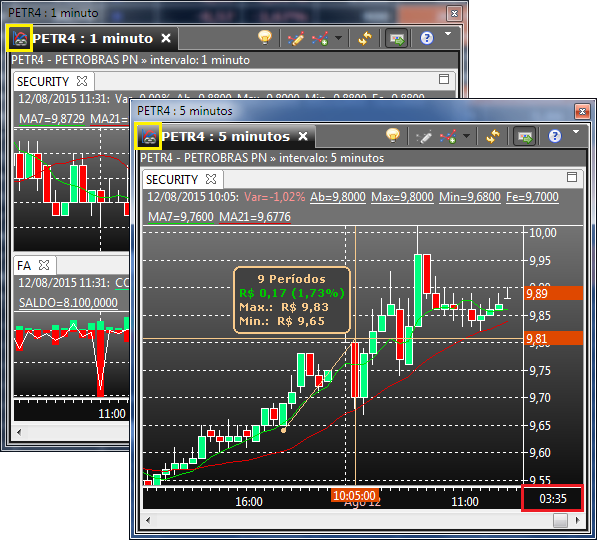Click MA21=9,6776 indicator label
This screenshot has width=597, height=540.
tap(255, 217)
